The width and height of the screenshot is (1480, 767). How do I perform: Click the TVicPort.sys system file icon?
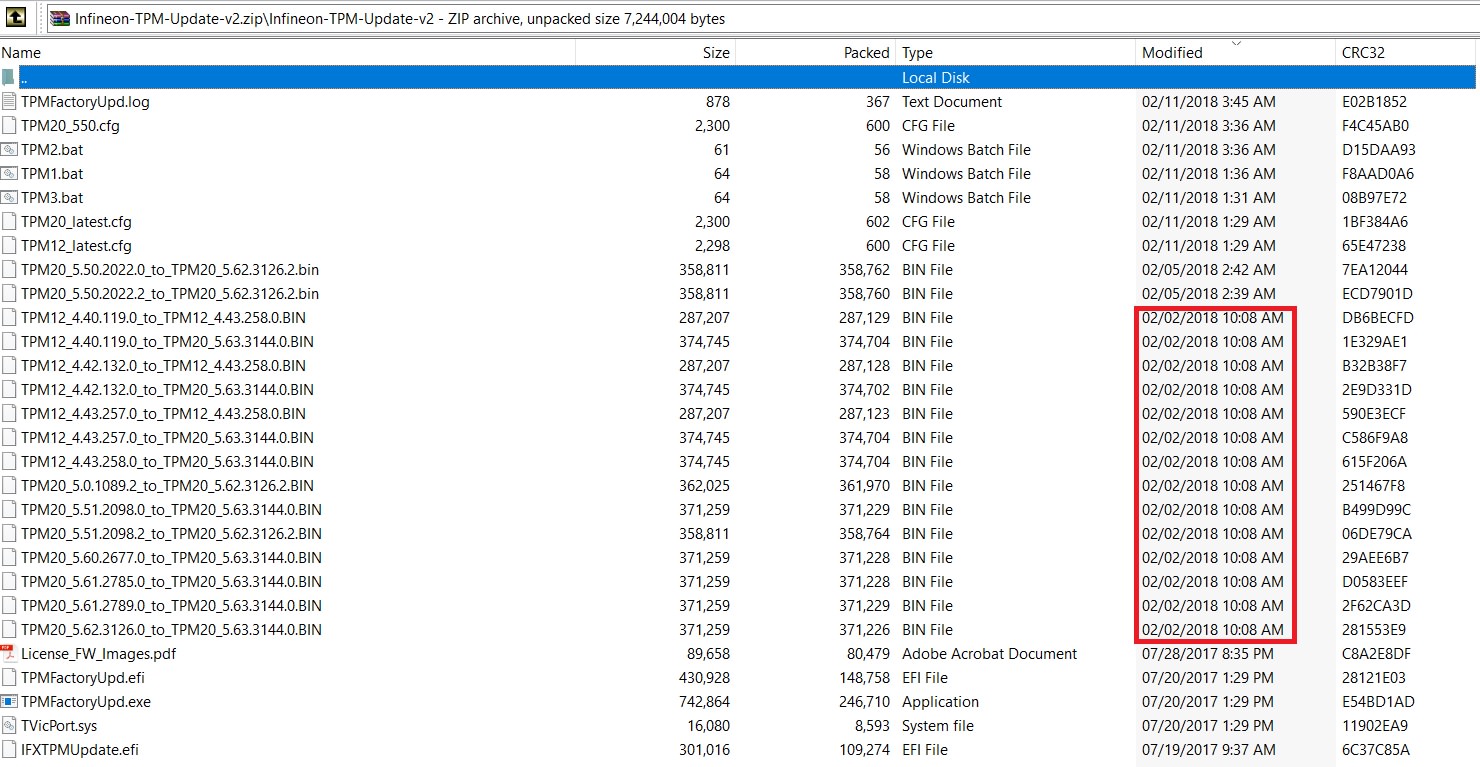[x=9, y=726]
